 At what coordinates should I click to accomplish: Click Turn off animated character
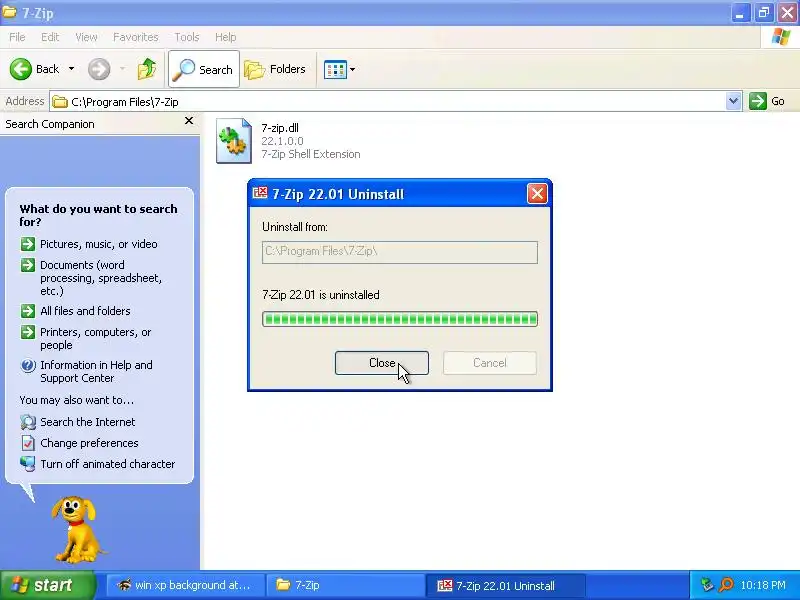coord(108,464)
